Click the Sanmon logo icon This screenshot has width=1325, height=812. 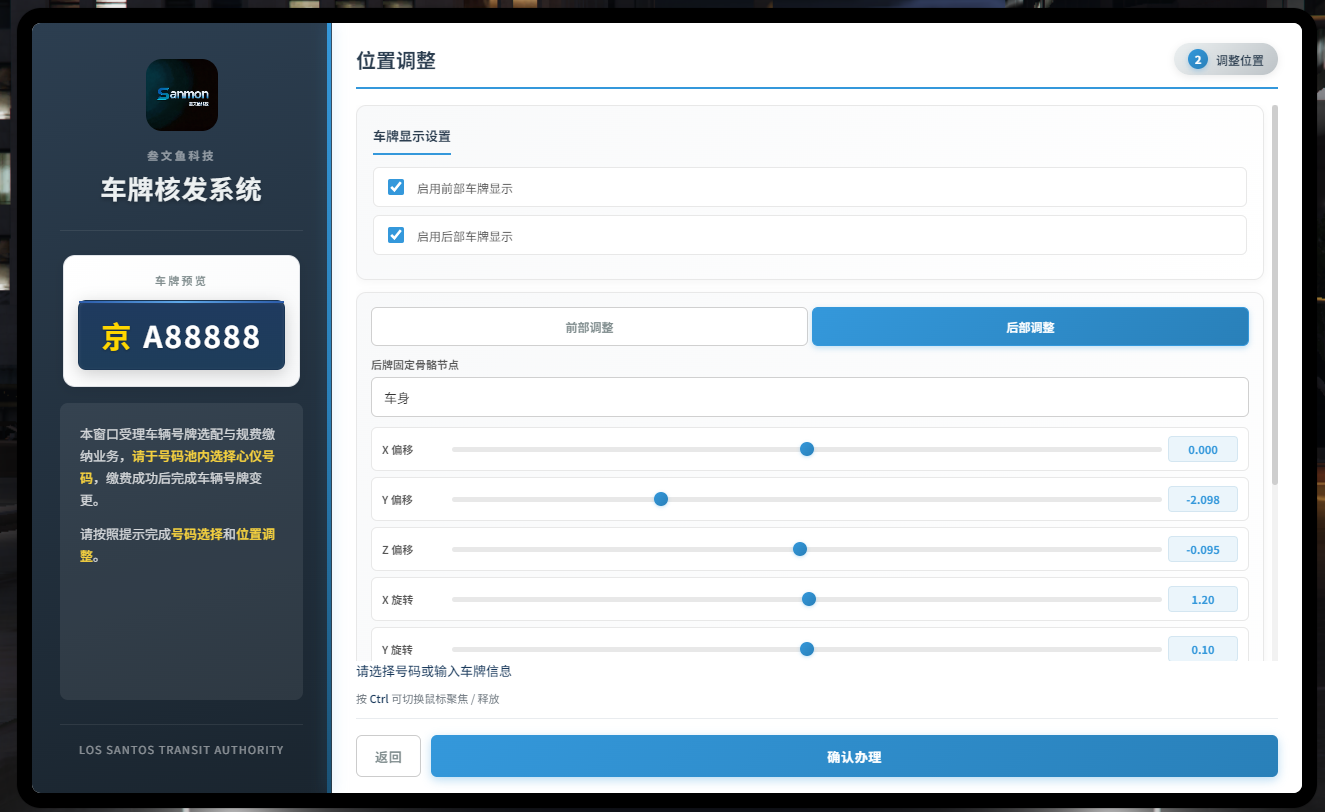click(182, 95)
